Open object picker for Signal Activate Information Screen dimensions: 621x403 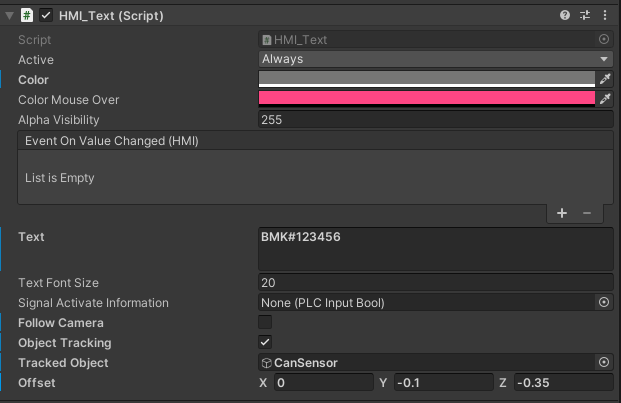(603, 302)
